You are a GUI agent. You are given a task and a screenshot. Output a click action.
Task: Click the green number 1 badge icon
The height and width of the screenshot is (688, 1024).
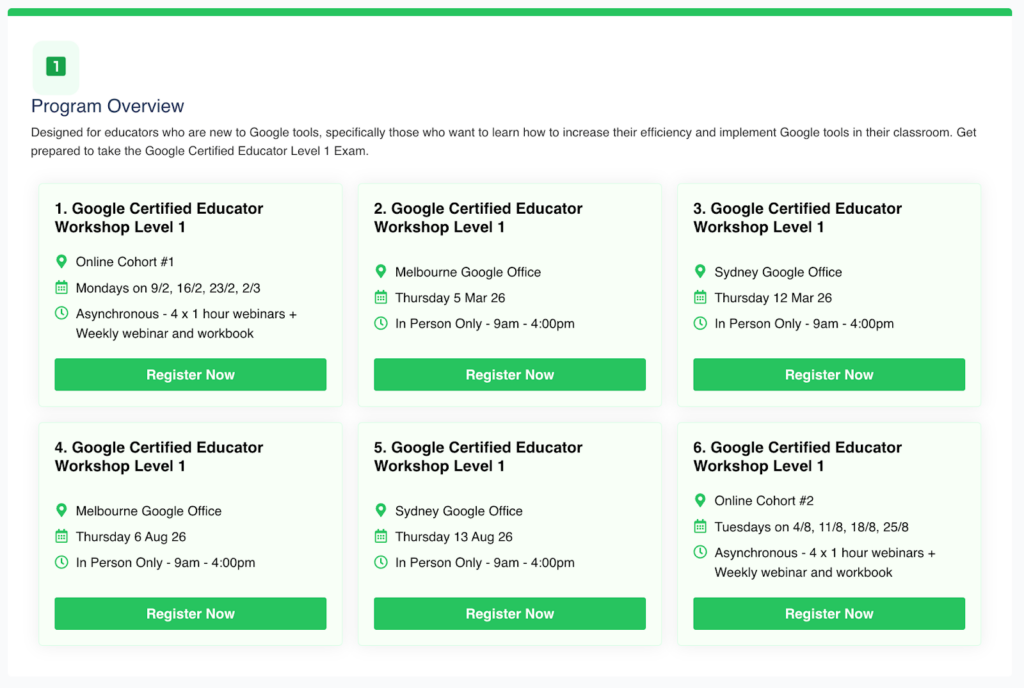click(56, 67)
